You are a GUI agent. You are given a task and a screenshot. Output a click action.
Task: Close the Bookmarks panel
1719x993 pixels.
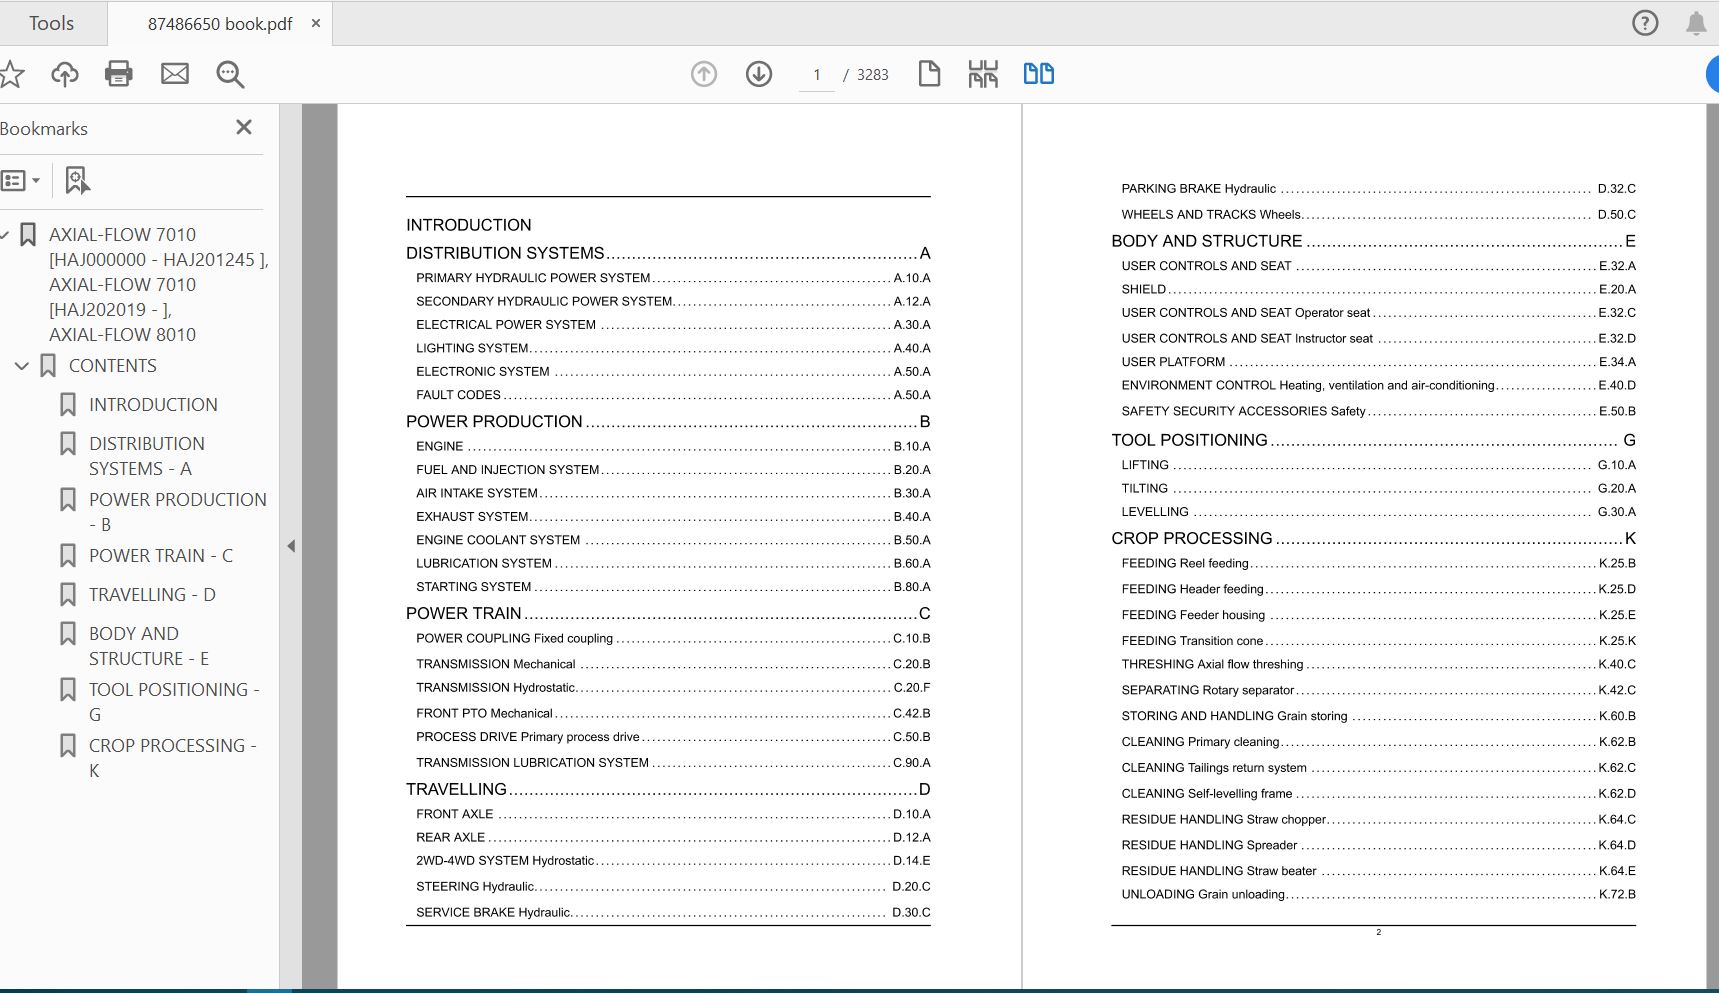[x=244, y=127]
